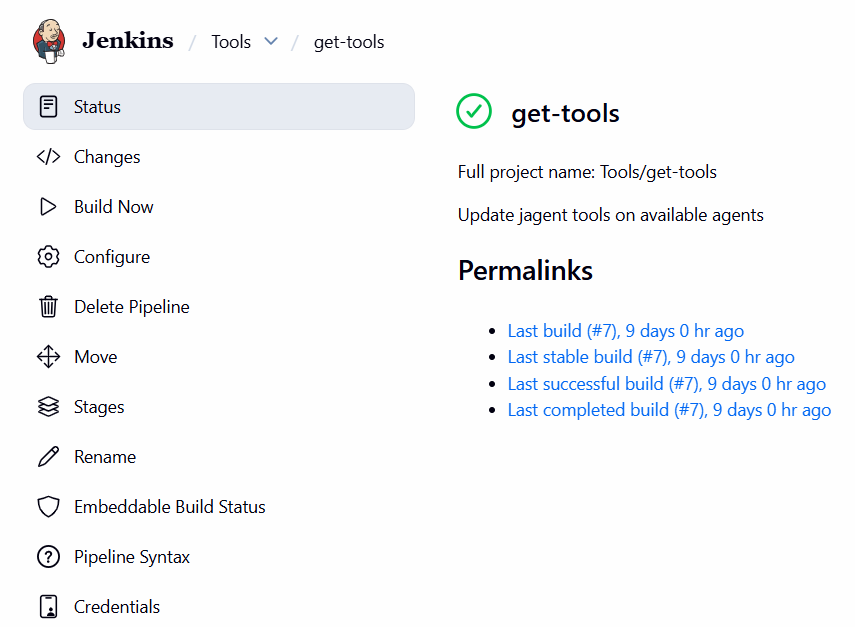855x627 pixels.
Task: Click the Rename pencil icon
Action: [48, 457]
